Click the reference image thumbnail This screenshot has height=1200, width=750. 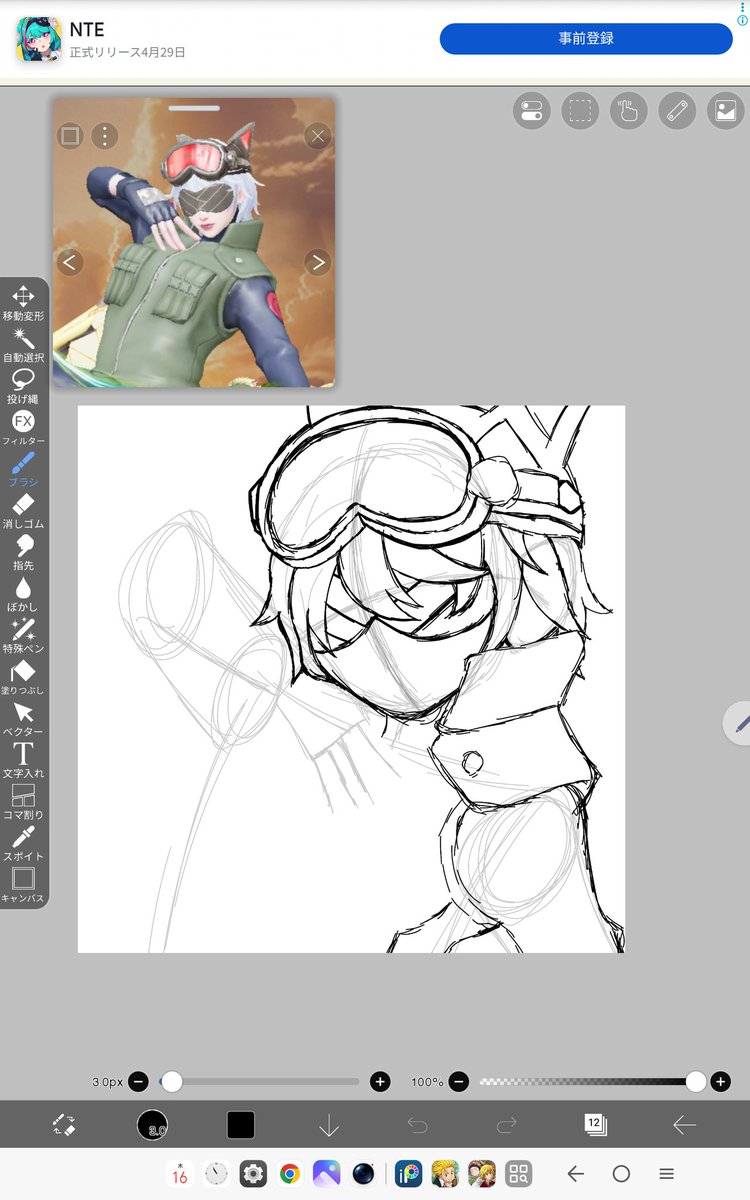coord(194,243)
